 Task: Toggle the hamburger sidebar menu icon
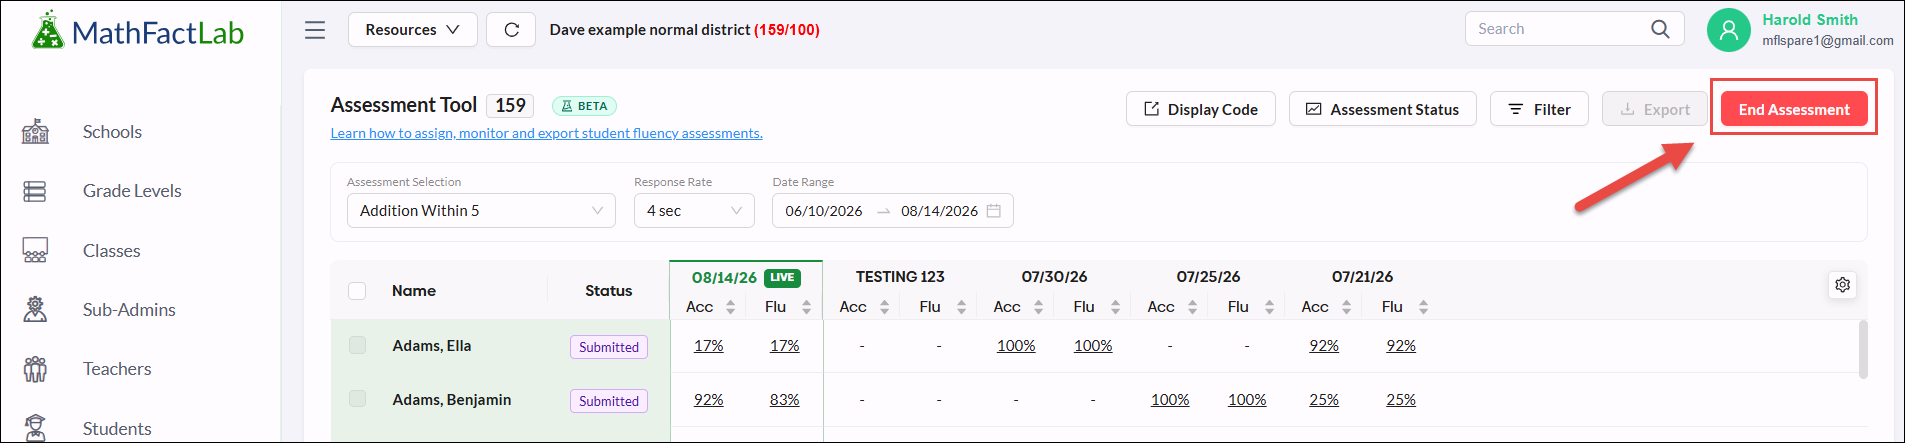click(x=315, y=30)
